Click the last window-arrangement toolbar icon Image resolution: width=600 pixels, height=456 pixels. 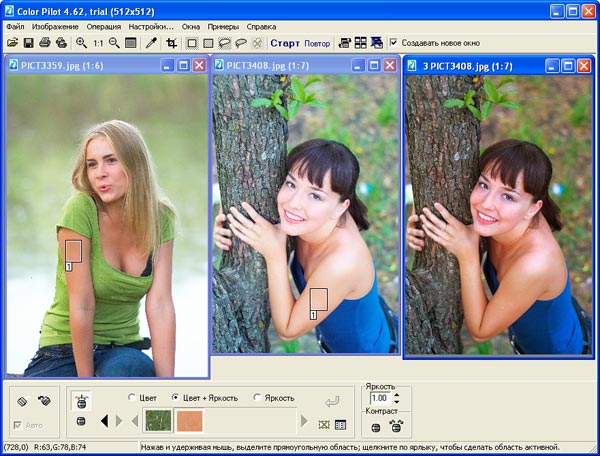pos(377,43)
